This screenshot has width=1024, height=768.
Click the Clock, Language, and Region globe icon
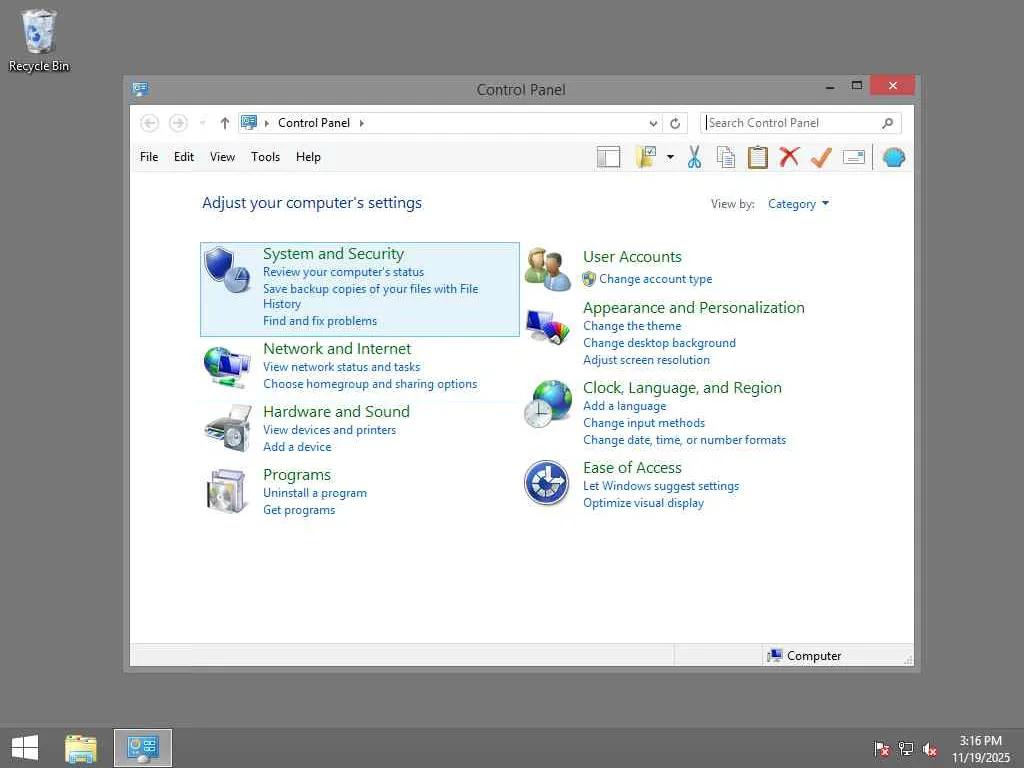click(x=547, y=404)
